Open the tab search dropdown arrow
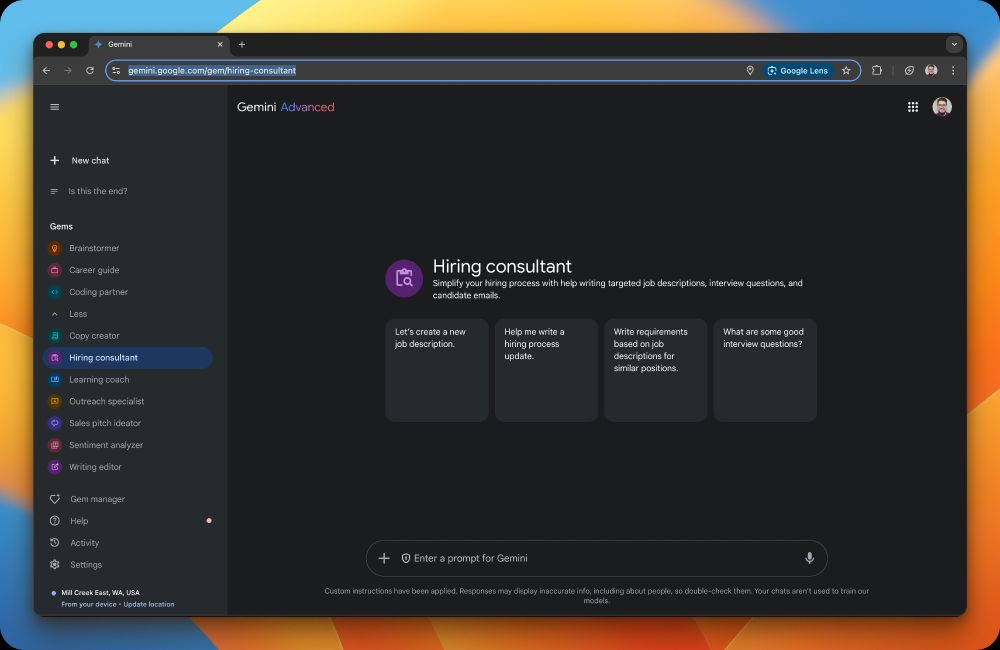 (954, 45)
